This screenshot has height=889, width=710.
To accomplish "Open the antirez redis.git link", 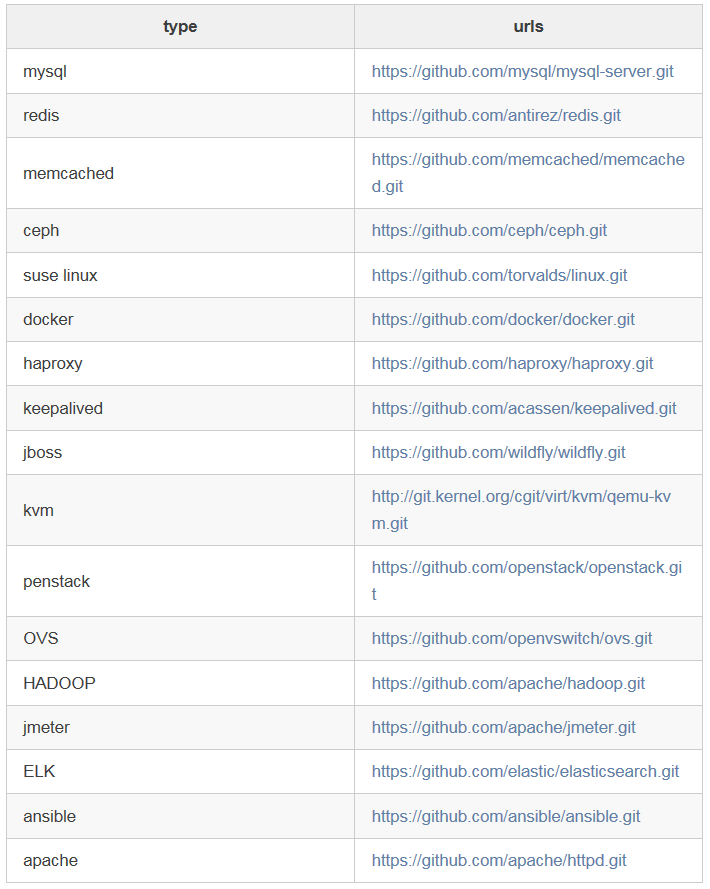I will point(496,116).
